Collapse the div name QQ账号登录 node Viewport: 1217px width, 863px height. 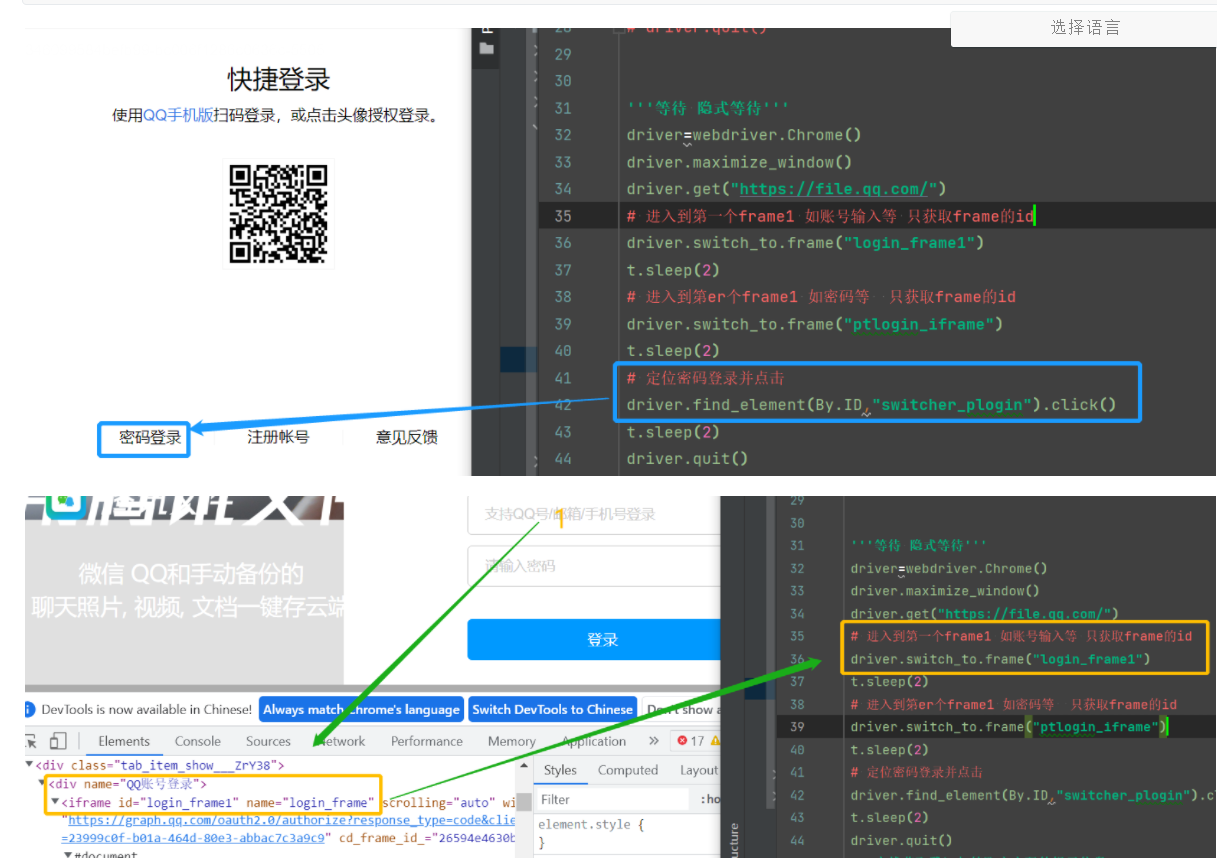click(x=42, y=783)
